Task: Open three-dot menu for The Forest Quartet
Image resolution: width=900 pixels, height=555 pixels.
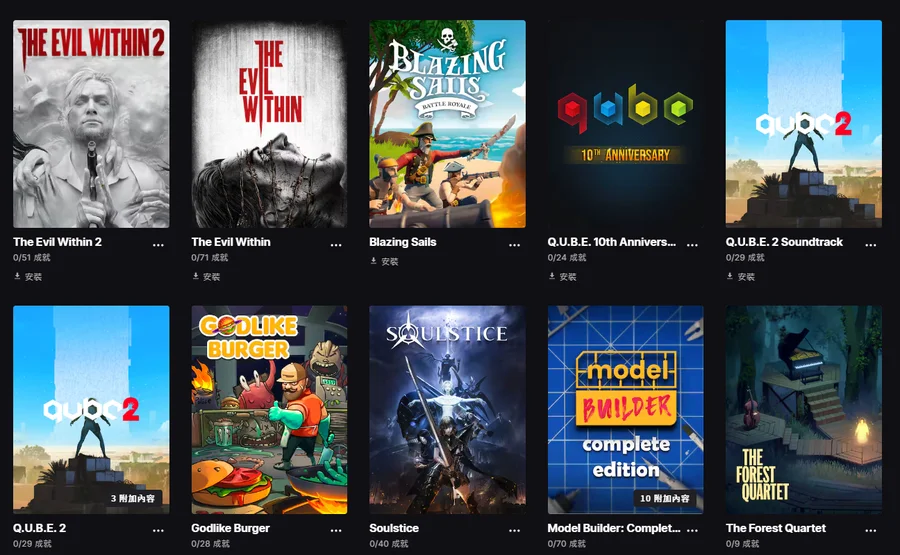Action: tap(871, 530)
